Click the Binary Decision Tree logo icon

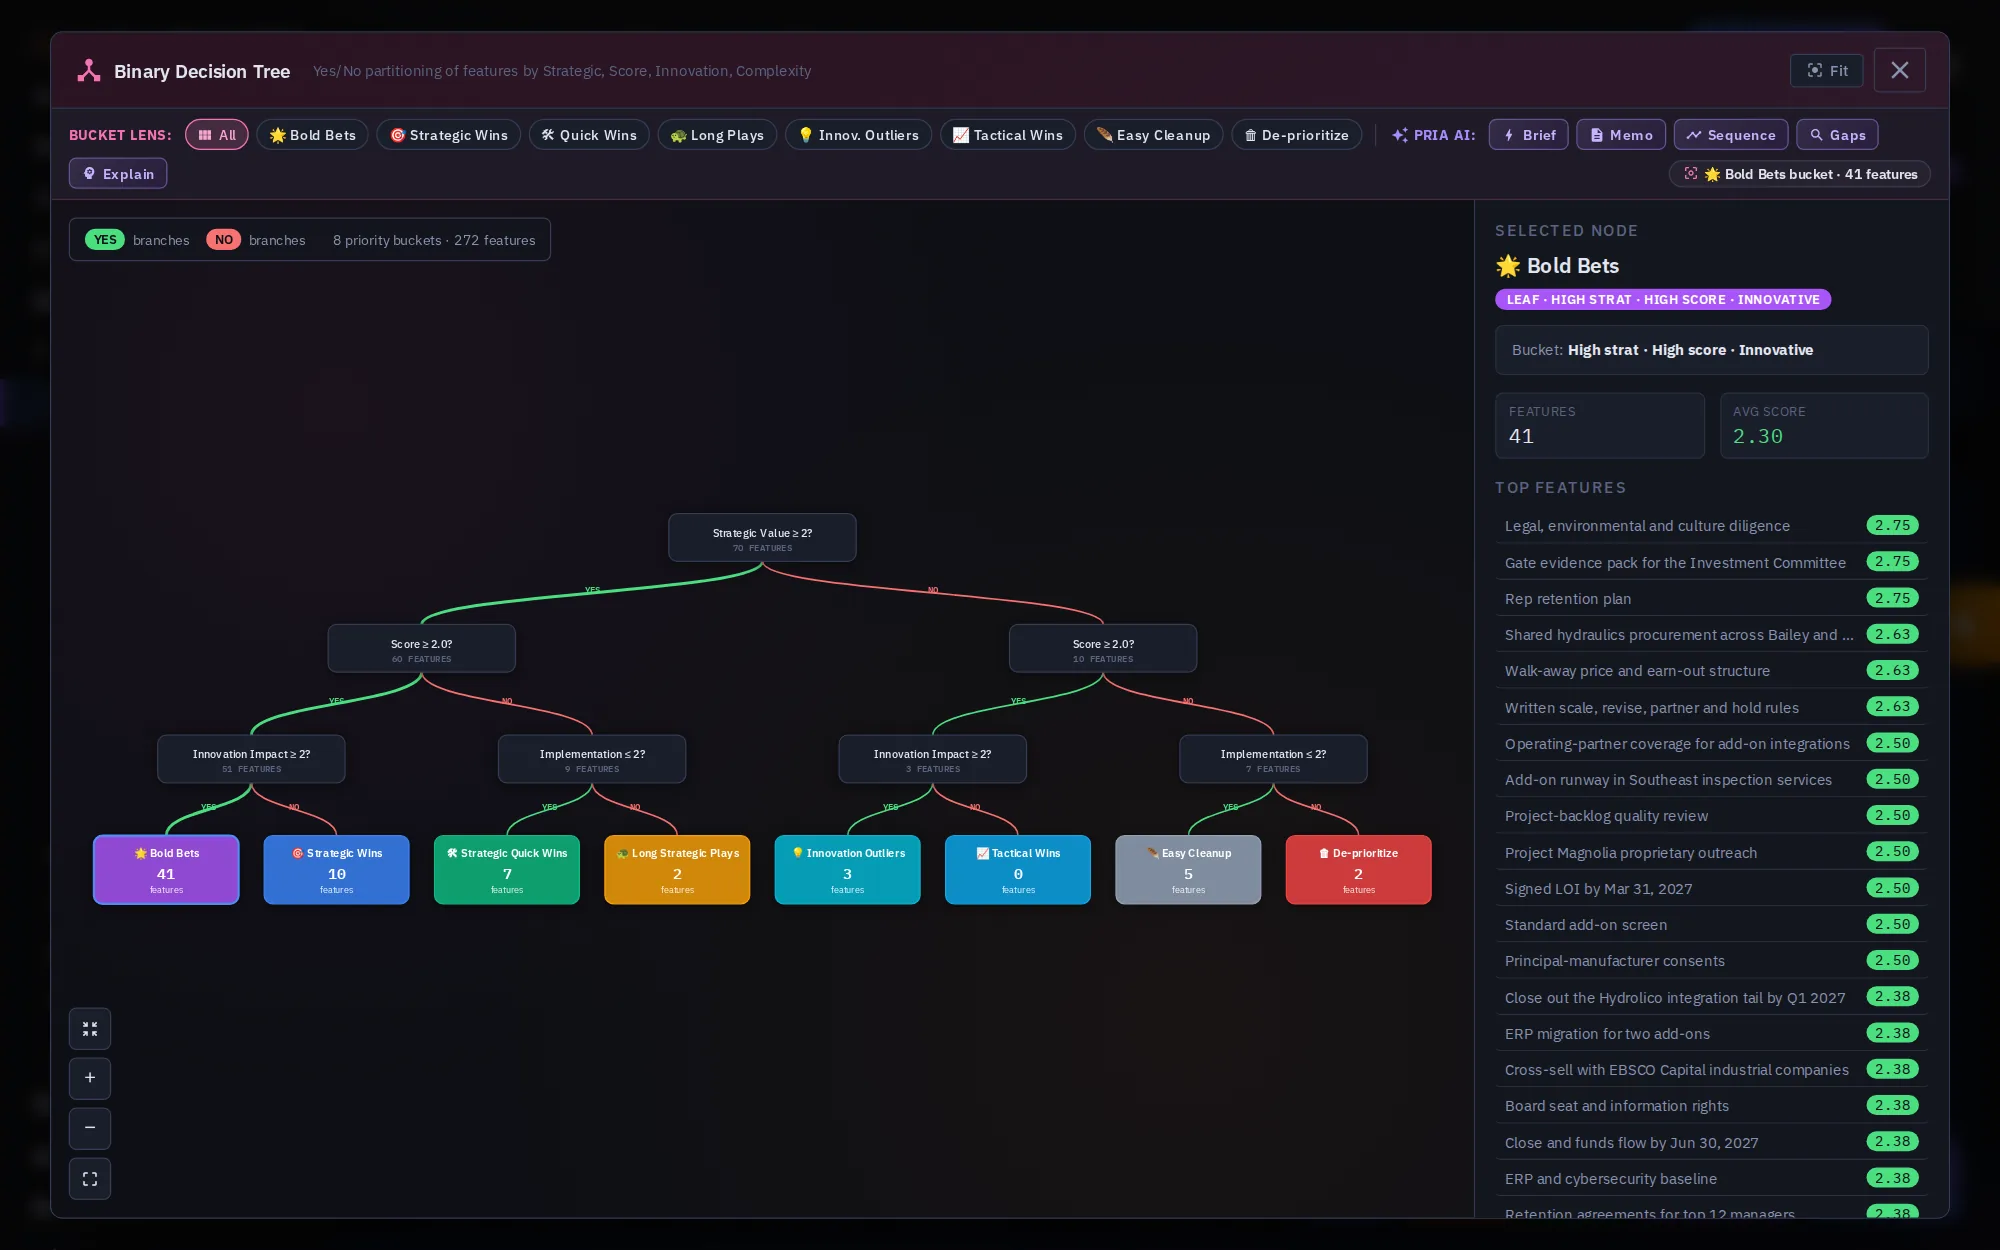coord(89,71)
